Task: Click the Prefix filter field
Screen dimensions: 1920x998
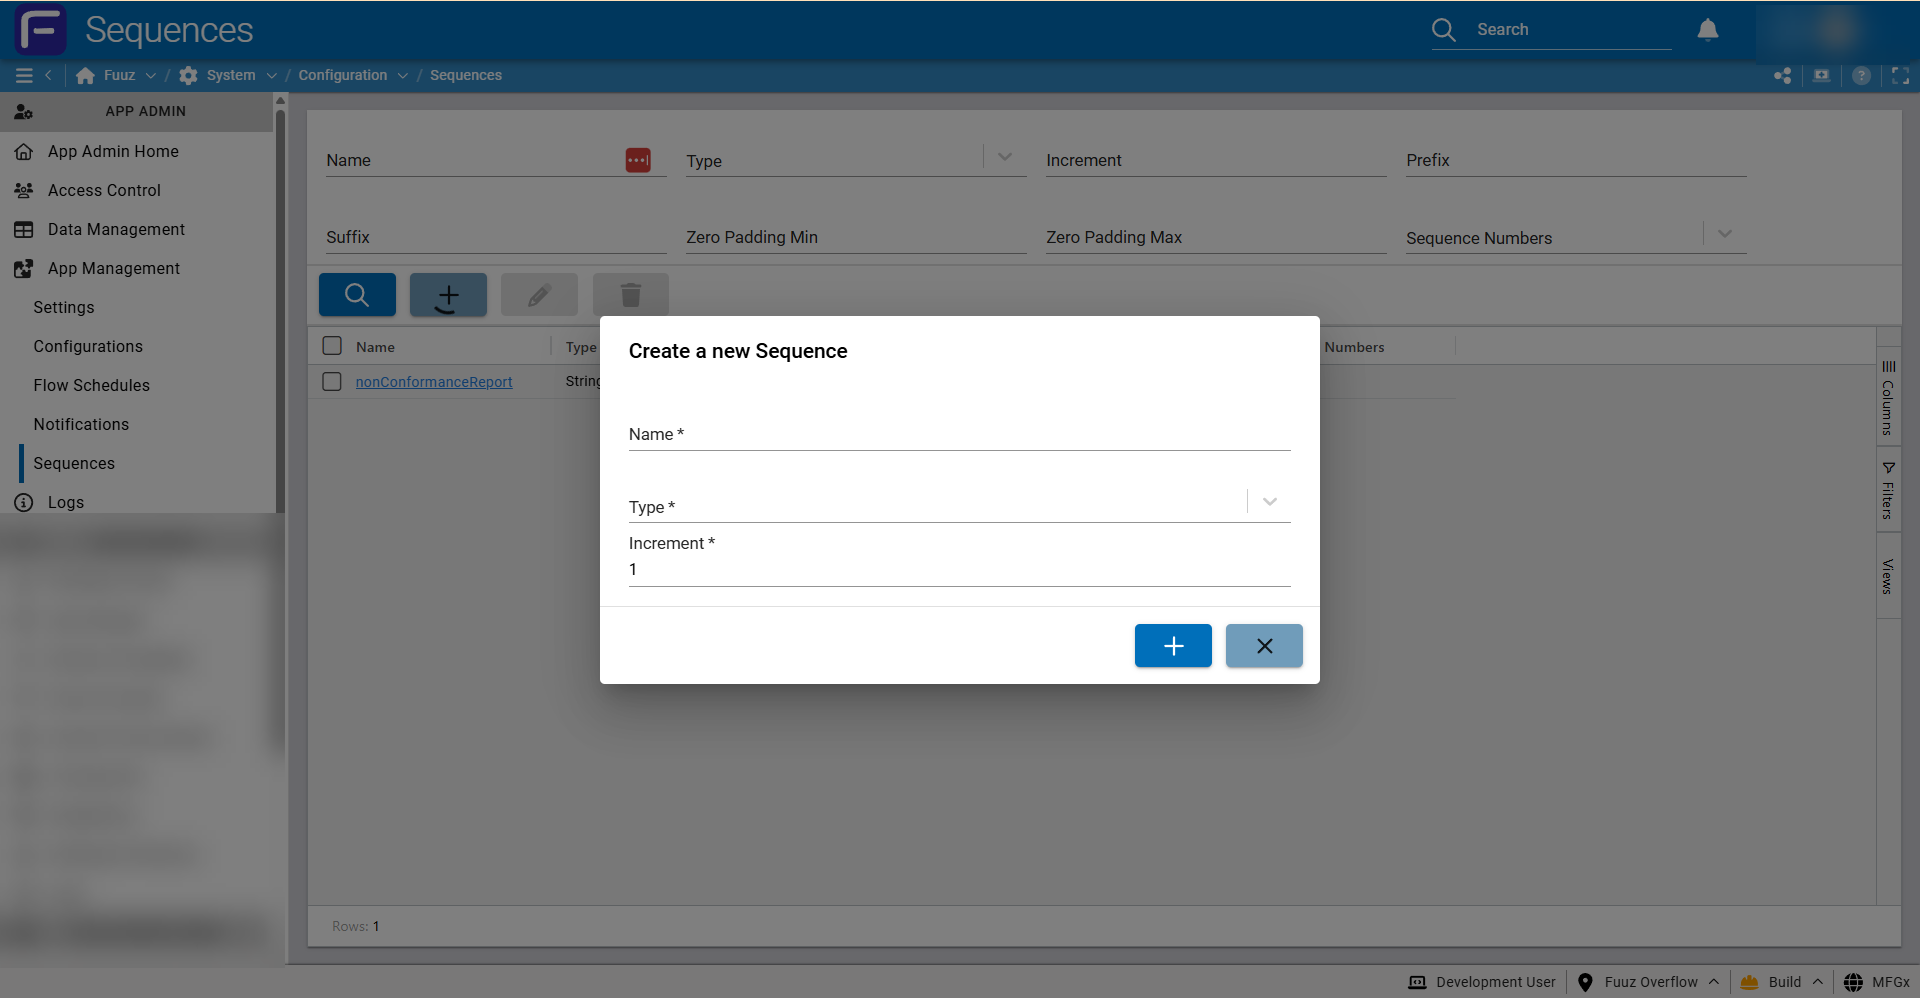Action: (x=1576, y=160)
